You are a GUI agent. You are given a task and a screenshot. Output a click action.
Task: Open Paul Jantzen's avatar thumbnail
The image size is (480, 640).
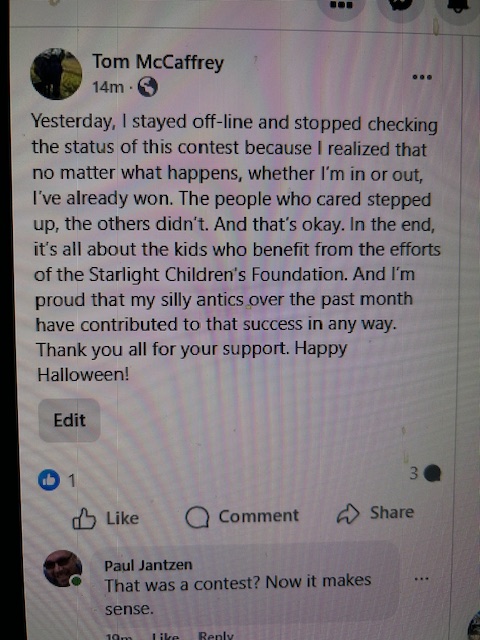tap(62, 569)
